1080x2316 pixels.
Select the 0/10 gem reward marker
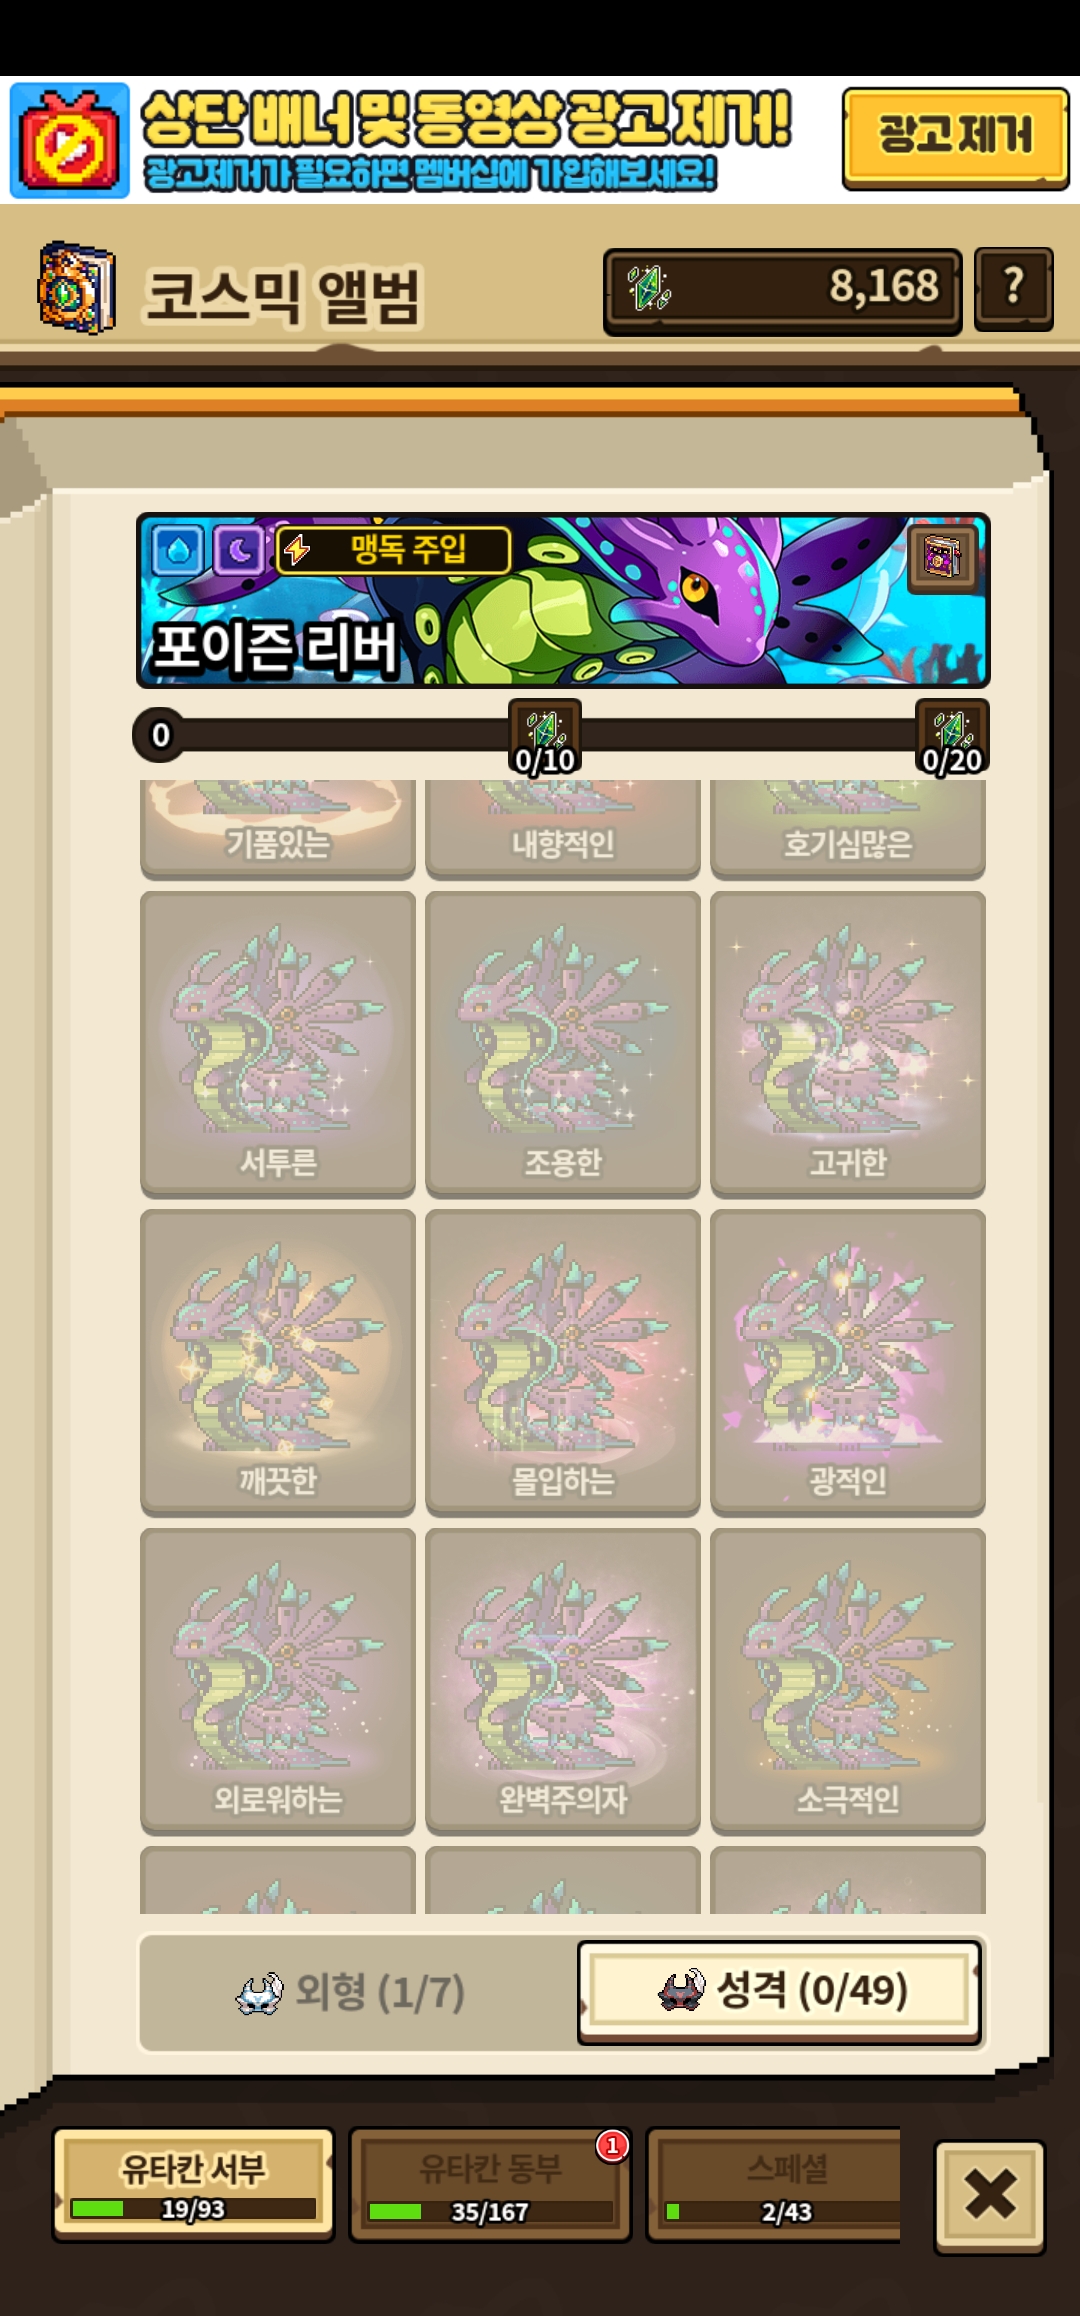[x=545, y=738]
